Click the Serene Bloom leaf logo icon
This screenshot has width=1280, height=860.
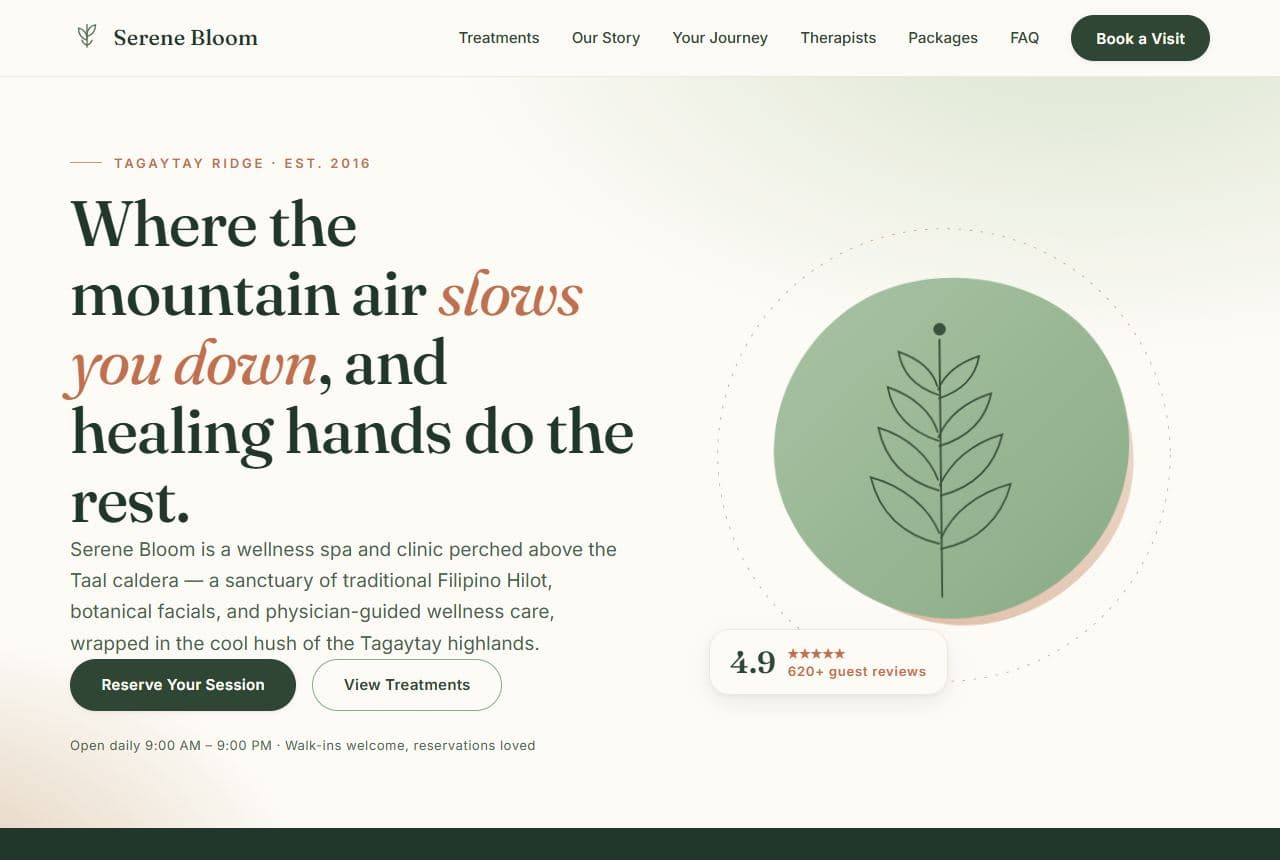point(87,37)
